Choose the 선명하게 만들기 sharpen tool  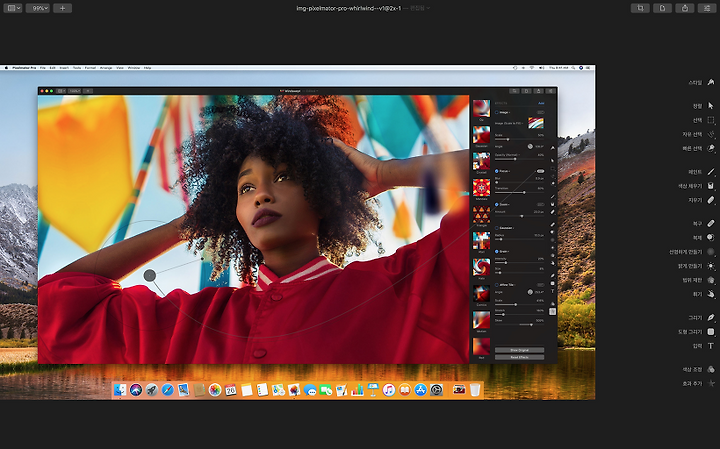click(x=711, y=252)
